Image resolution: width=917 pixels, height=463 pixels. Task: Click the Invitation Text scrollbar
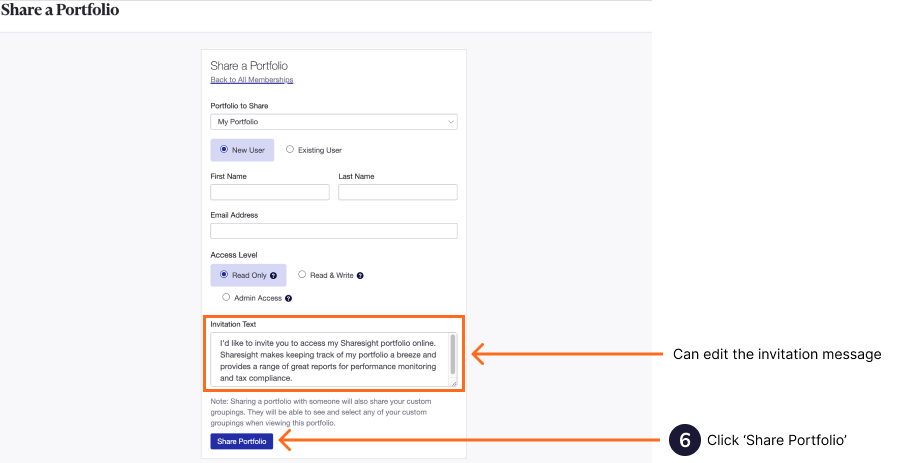pos(453,355)
